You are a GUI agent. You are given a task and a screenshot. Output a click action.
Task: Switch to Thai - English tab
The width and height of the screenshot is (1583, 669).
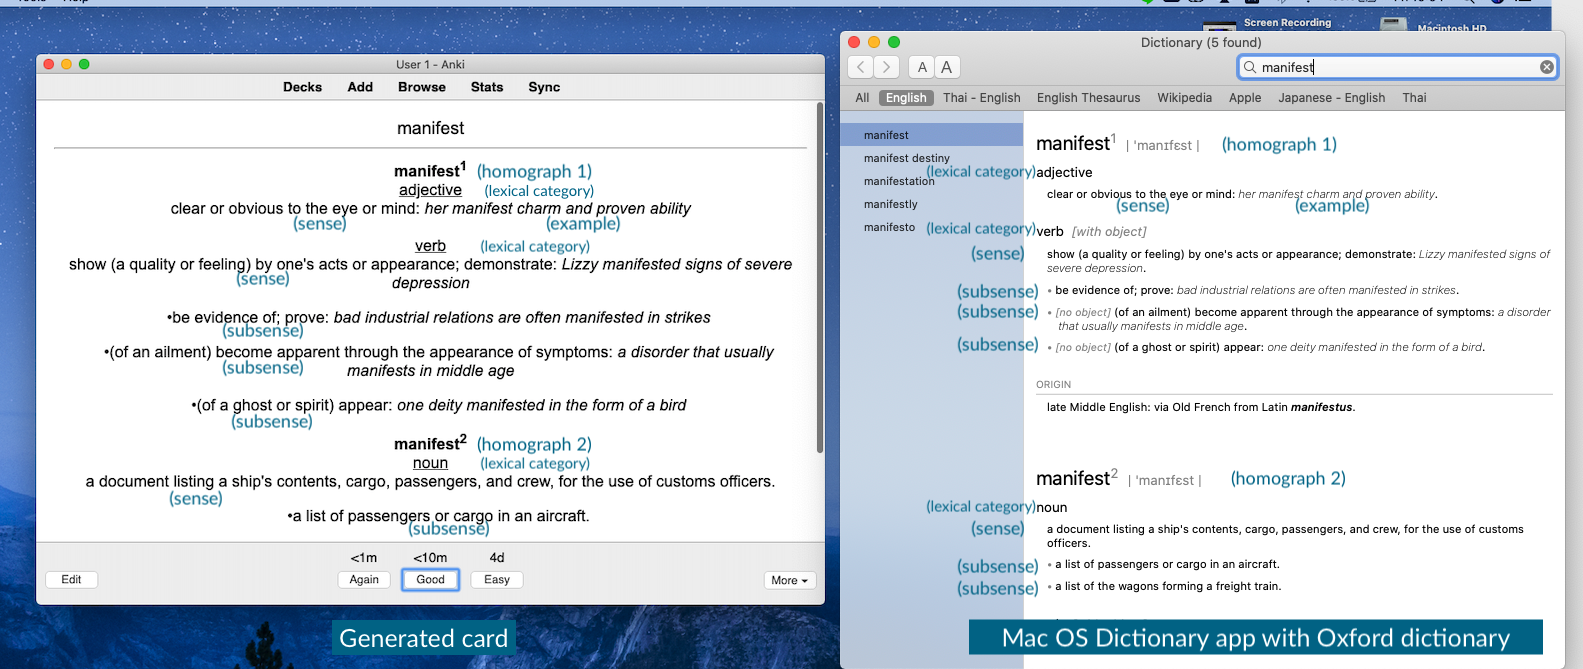click(x=982, y=98)
